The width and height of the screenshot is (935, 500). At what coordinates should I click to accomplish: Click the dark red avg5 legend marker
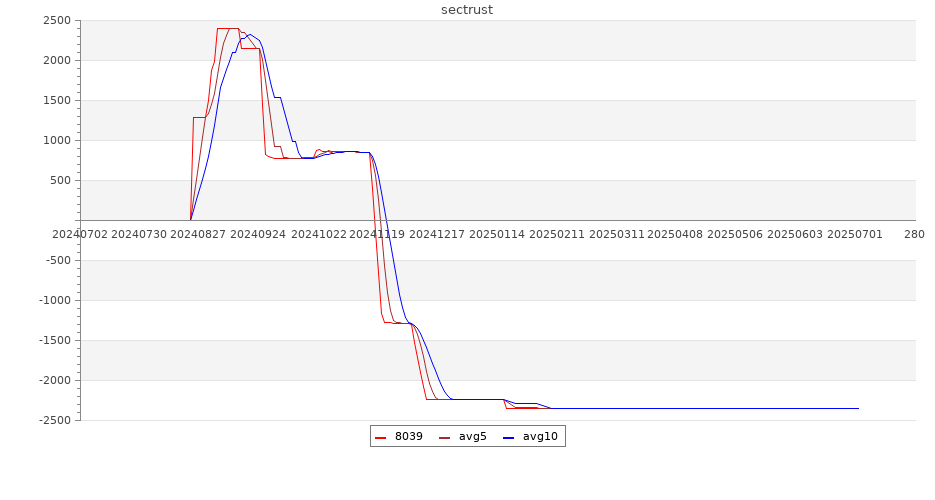tap(444, 438)
